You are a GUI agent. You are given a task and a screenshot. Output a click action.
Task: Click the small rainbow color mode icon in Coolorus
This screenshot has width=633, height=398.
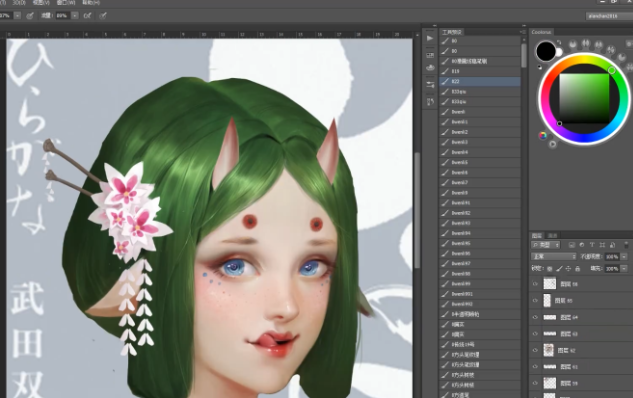(x=543, y=136)
